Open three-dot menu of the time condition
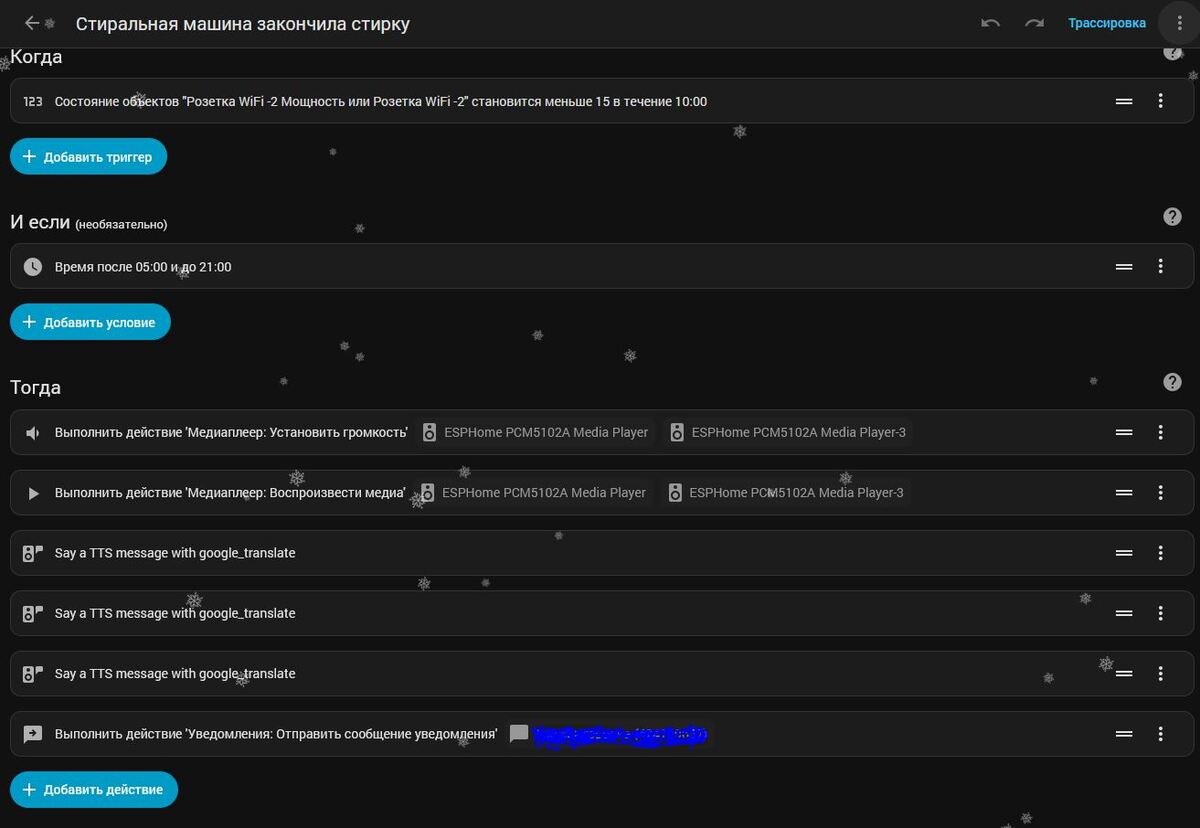 pyautogui.click(x=1160, y=267)
